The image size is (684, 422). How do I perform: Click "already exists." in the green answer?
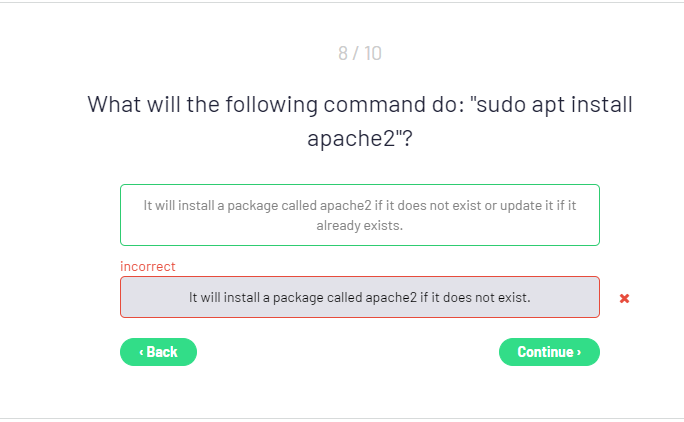359,225
